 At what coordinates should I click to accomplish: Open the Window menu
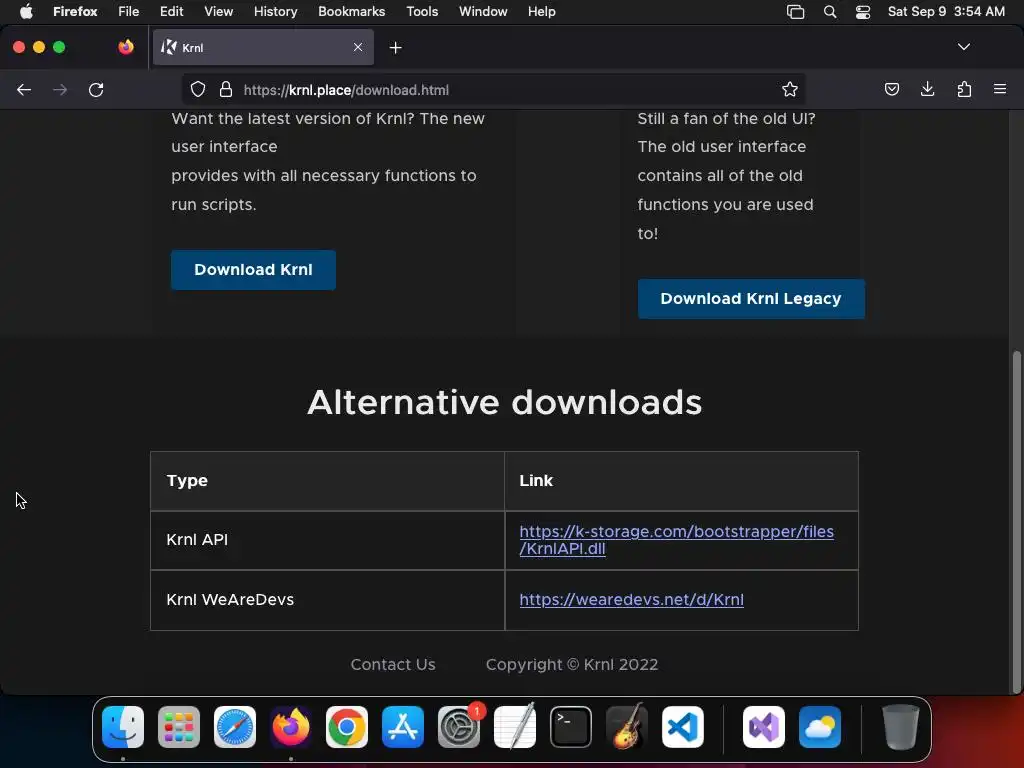tap(483, 12)
